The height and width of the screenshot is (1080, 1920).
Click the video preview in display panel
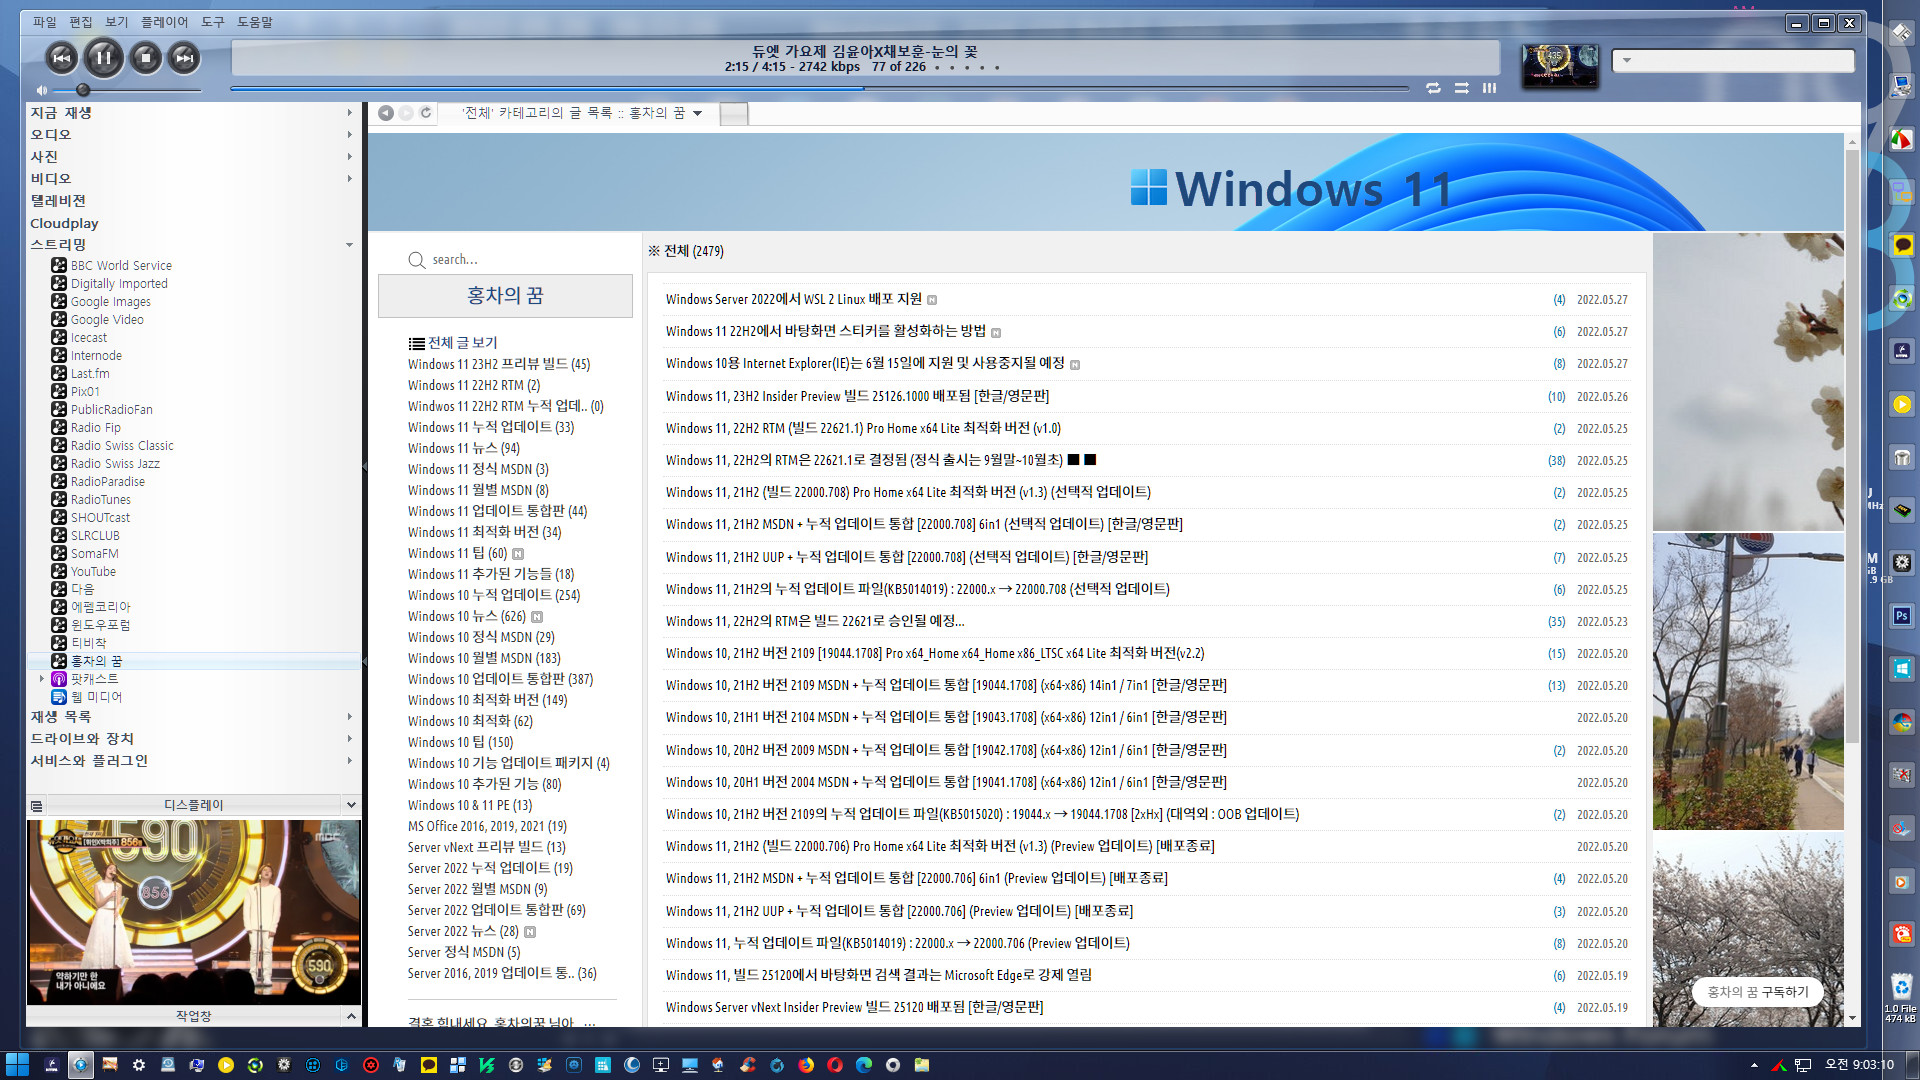(194, 912)
